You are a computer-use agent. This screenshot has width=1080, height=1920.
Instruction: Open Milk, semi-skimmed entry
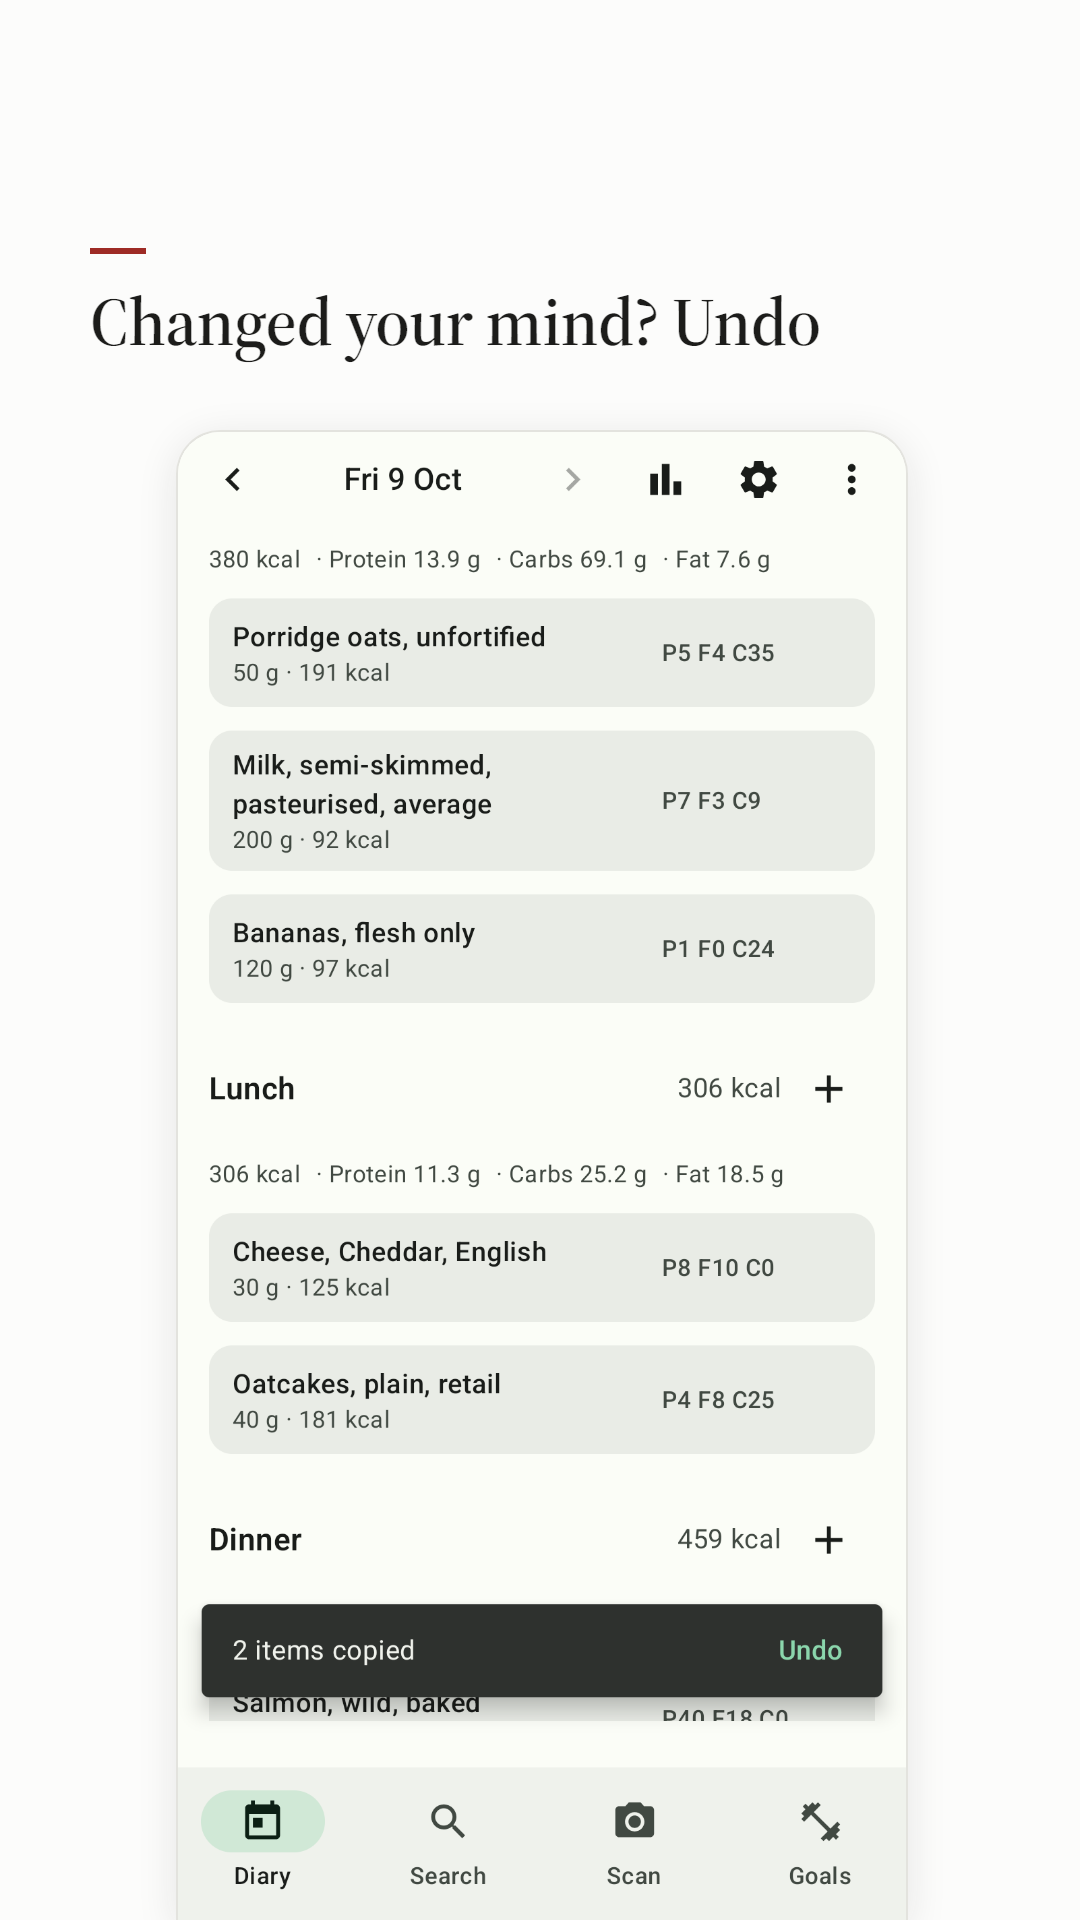pos(542,801)
